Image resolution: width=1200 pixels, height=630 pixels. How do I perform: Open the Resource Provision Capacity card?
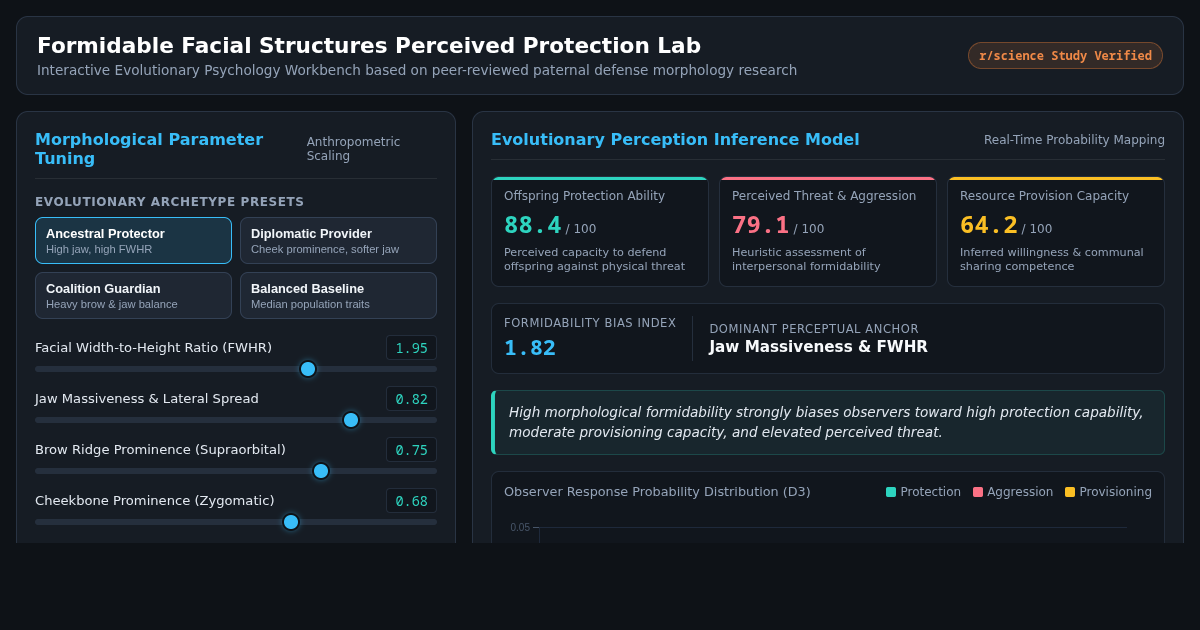[1056, 232]
